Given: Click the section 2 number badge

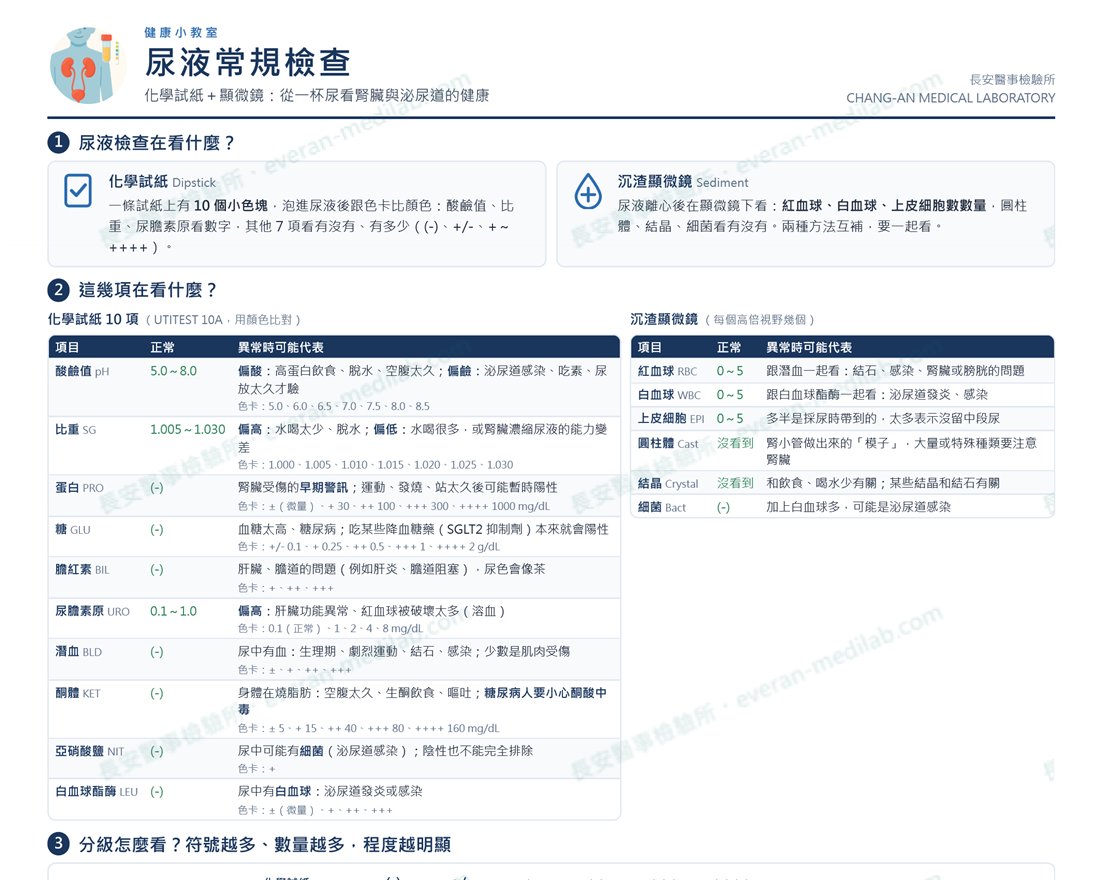Looking at the screenshot, I should pos(58,290).
